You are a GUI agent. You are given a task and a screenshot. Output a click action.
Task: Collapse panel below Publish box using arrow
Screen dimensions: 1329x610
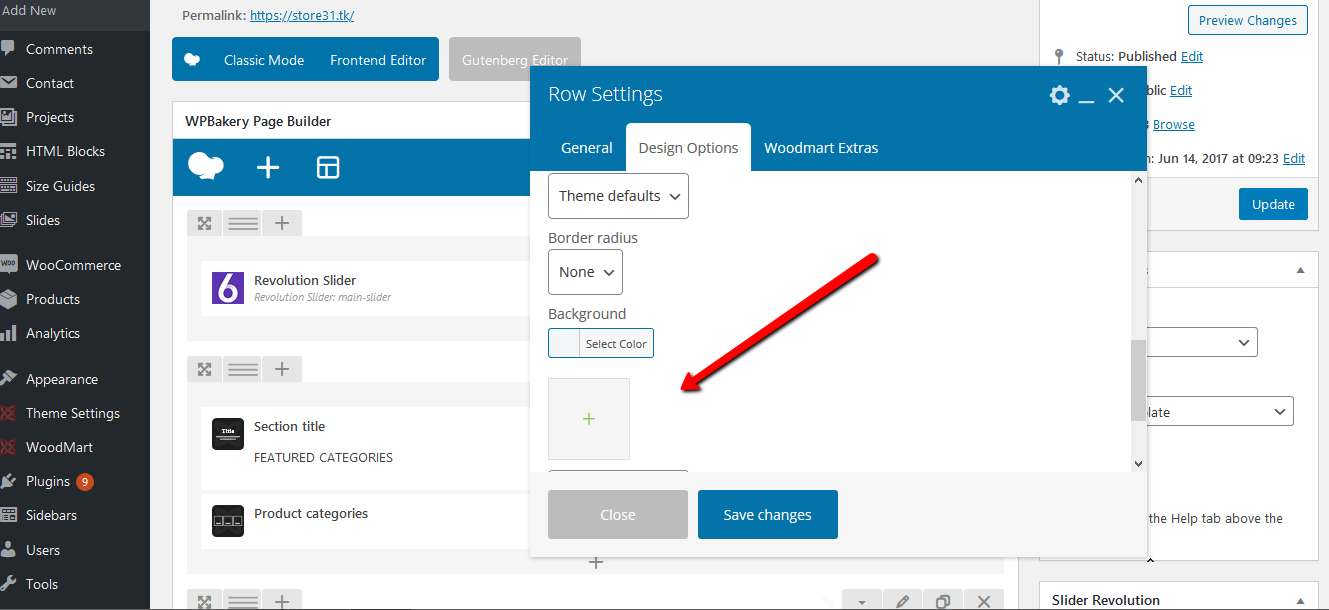1300,270
